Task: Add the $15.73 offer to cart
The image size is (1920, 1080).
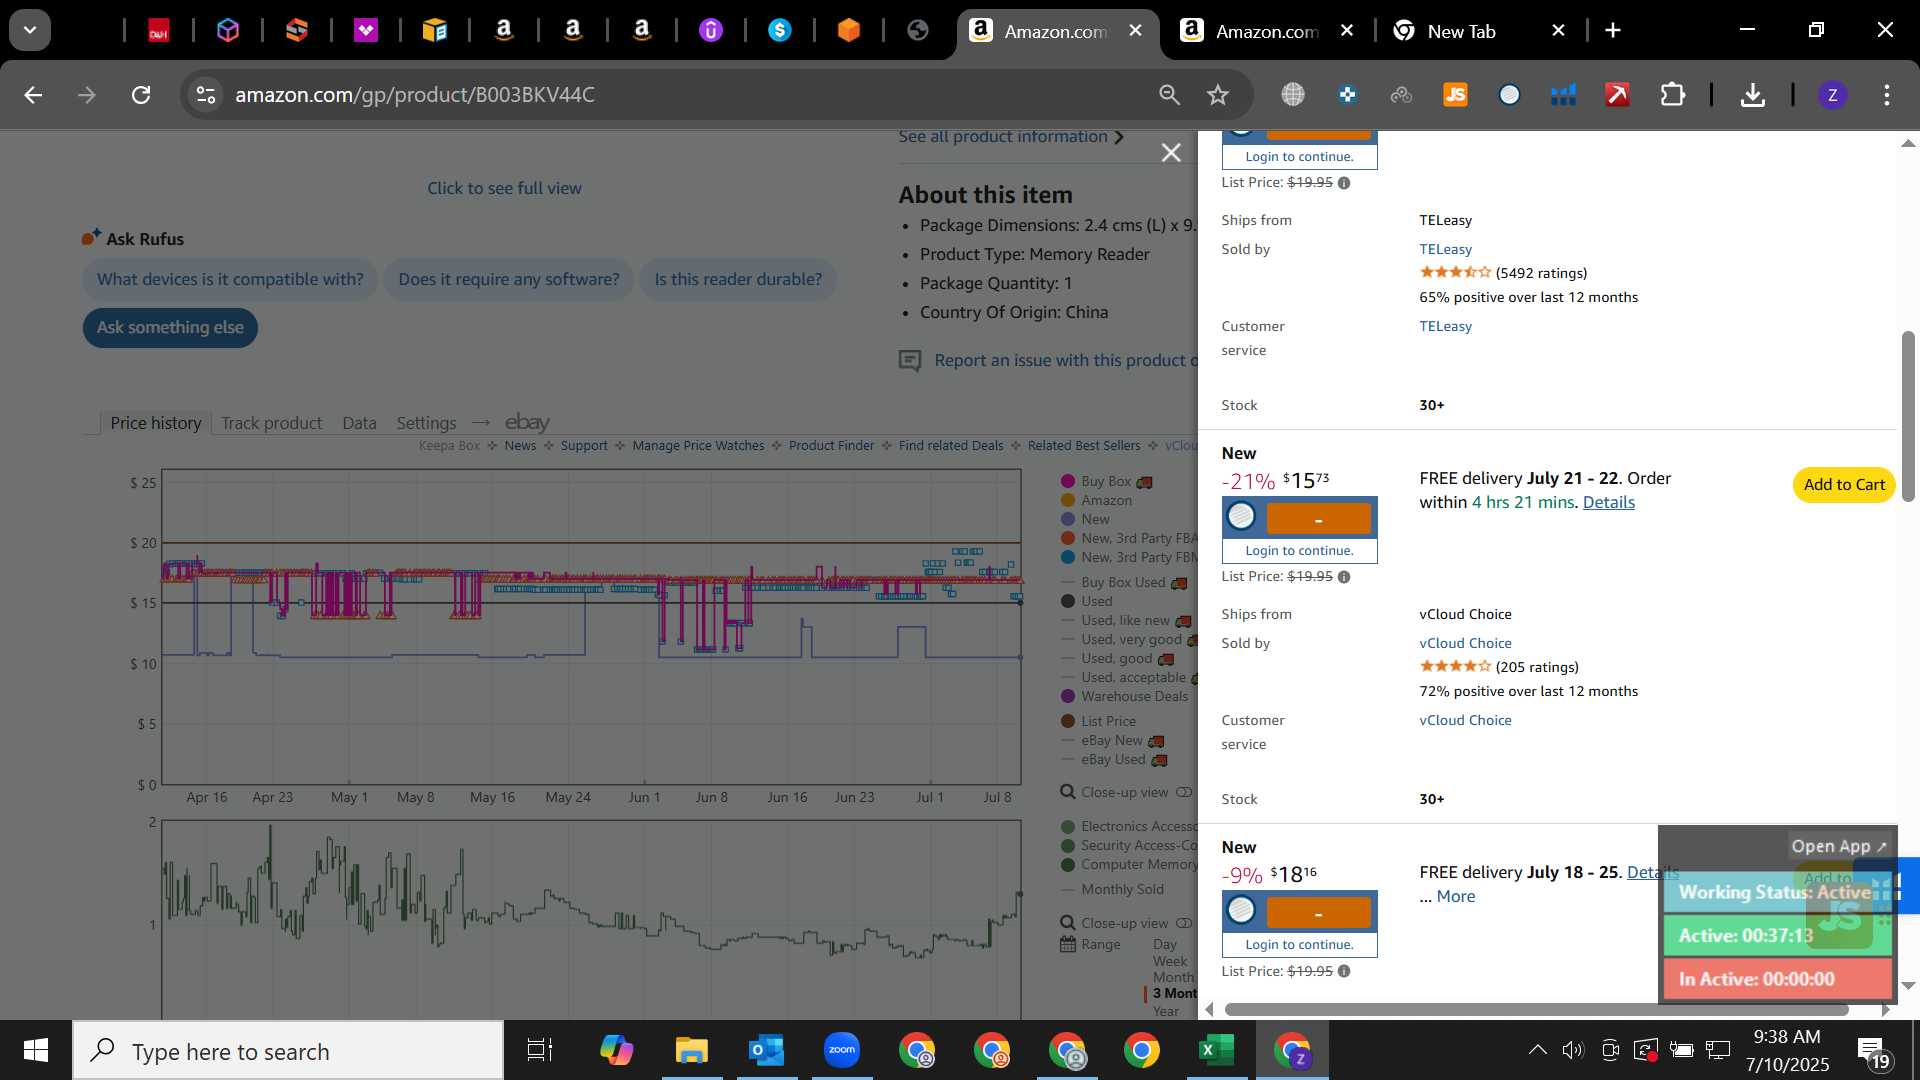Action: [1844, 485]
